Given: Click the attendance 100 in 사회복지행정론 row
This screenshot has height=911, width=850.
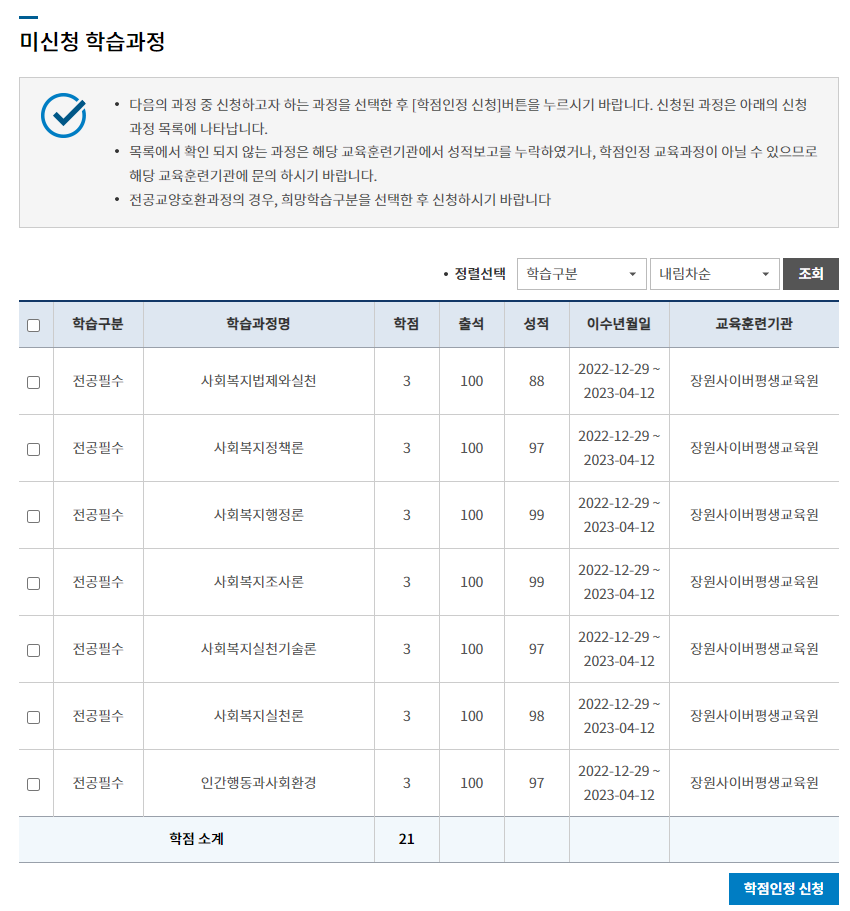Looking at the screenshot, I should (471, 515).
